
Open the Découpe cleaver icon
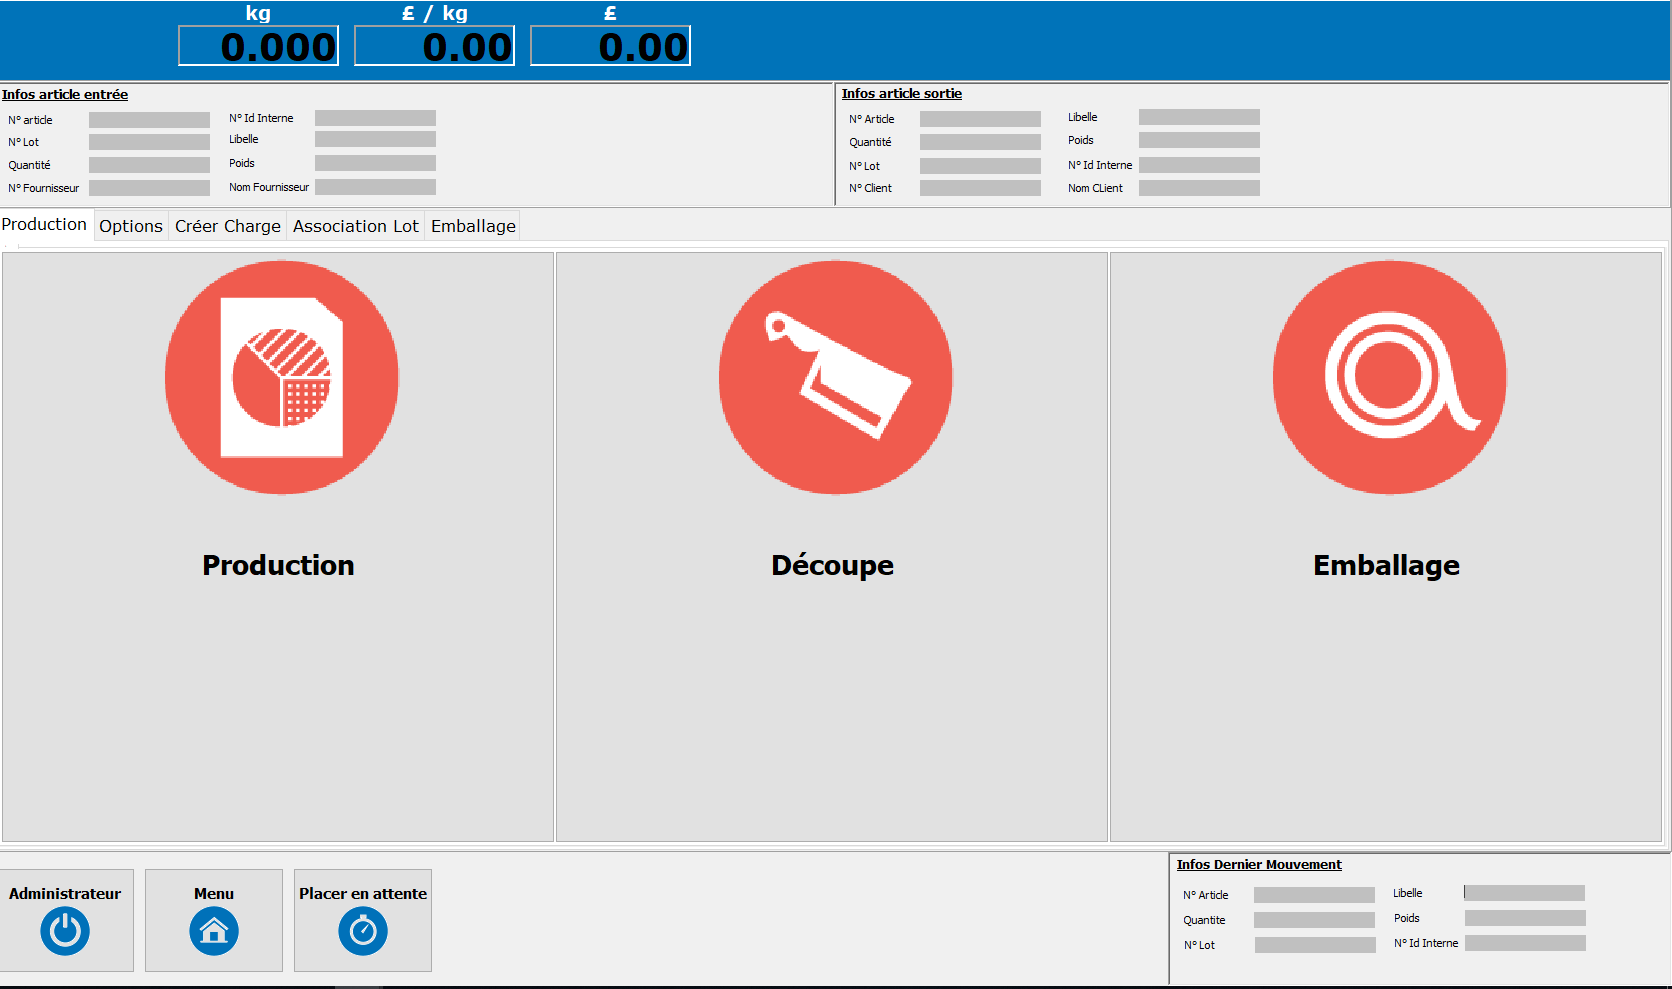tap(835, 378)
